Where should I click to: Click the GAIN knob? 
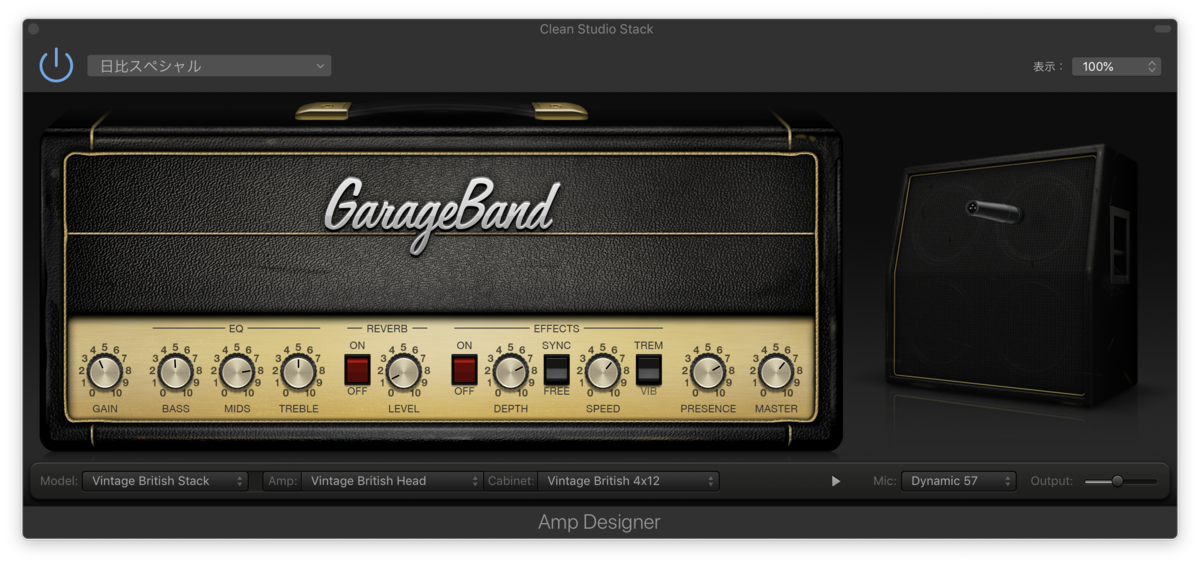point(104,373)
